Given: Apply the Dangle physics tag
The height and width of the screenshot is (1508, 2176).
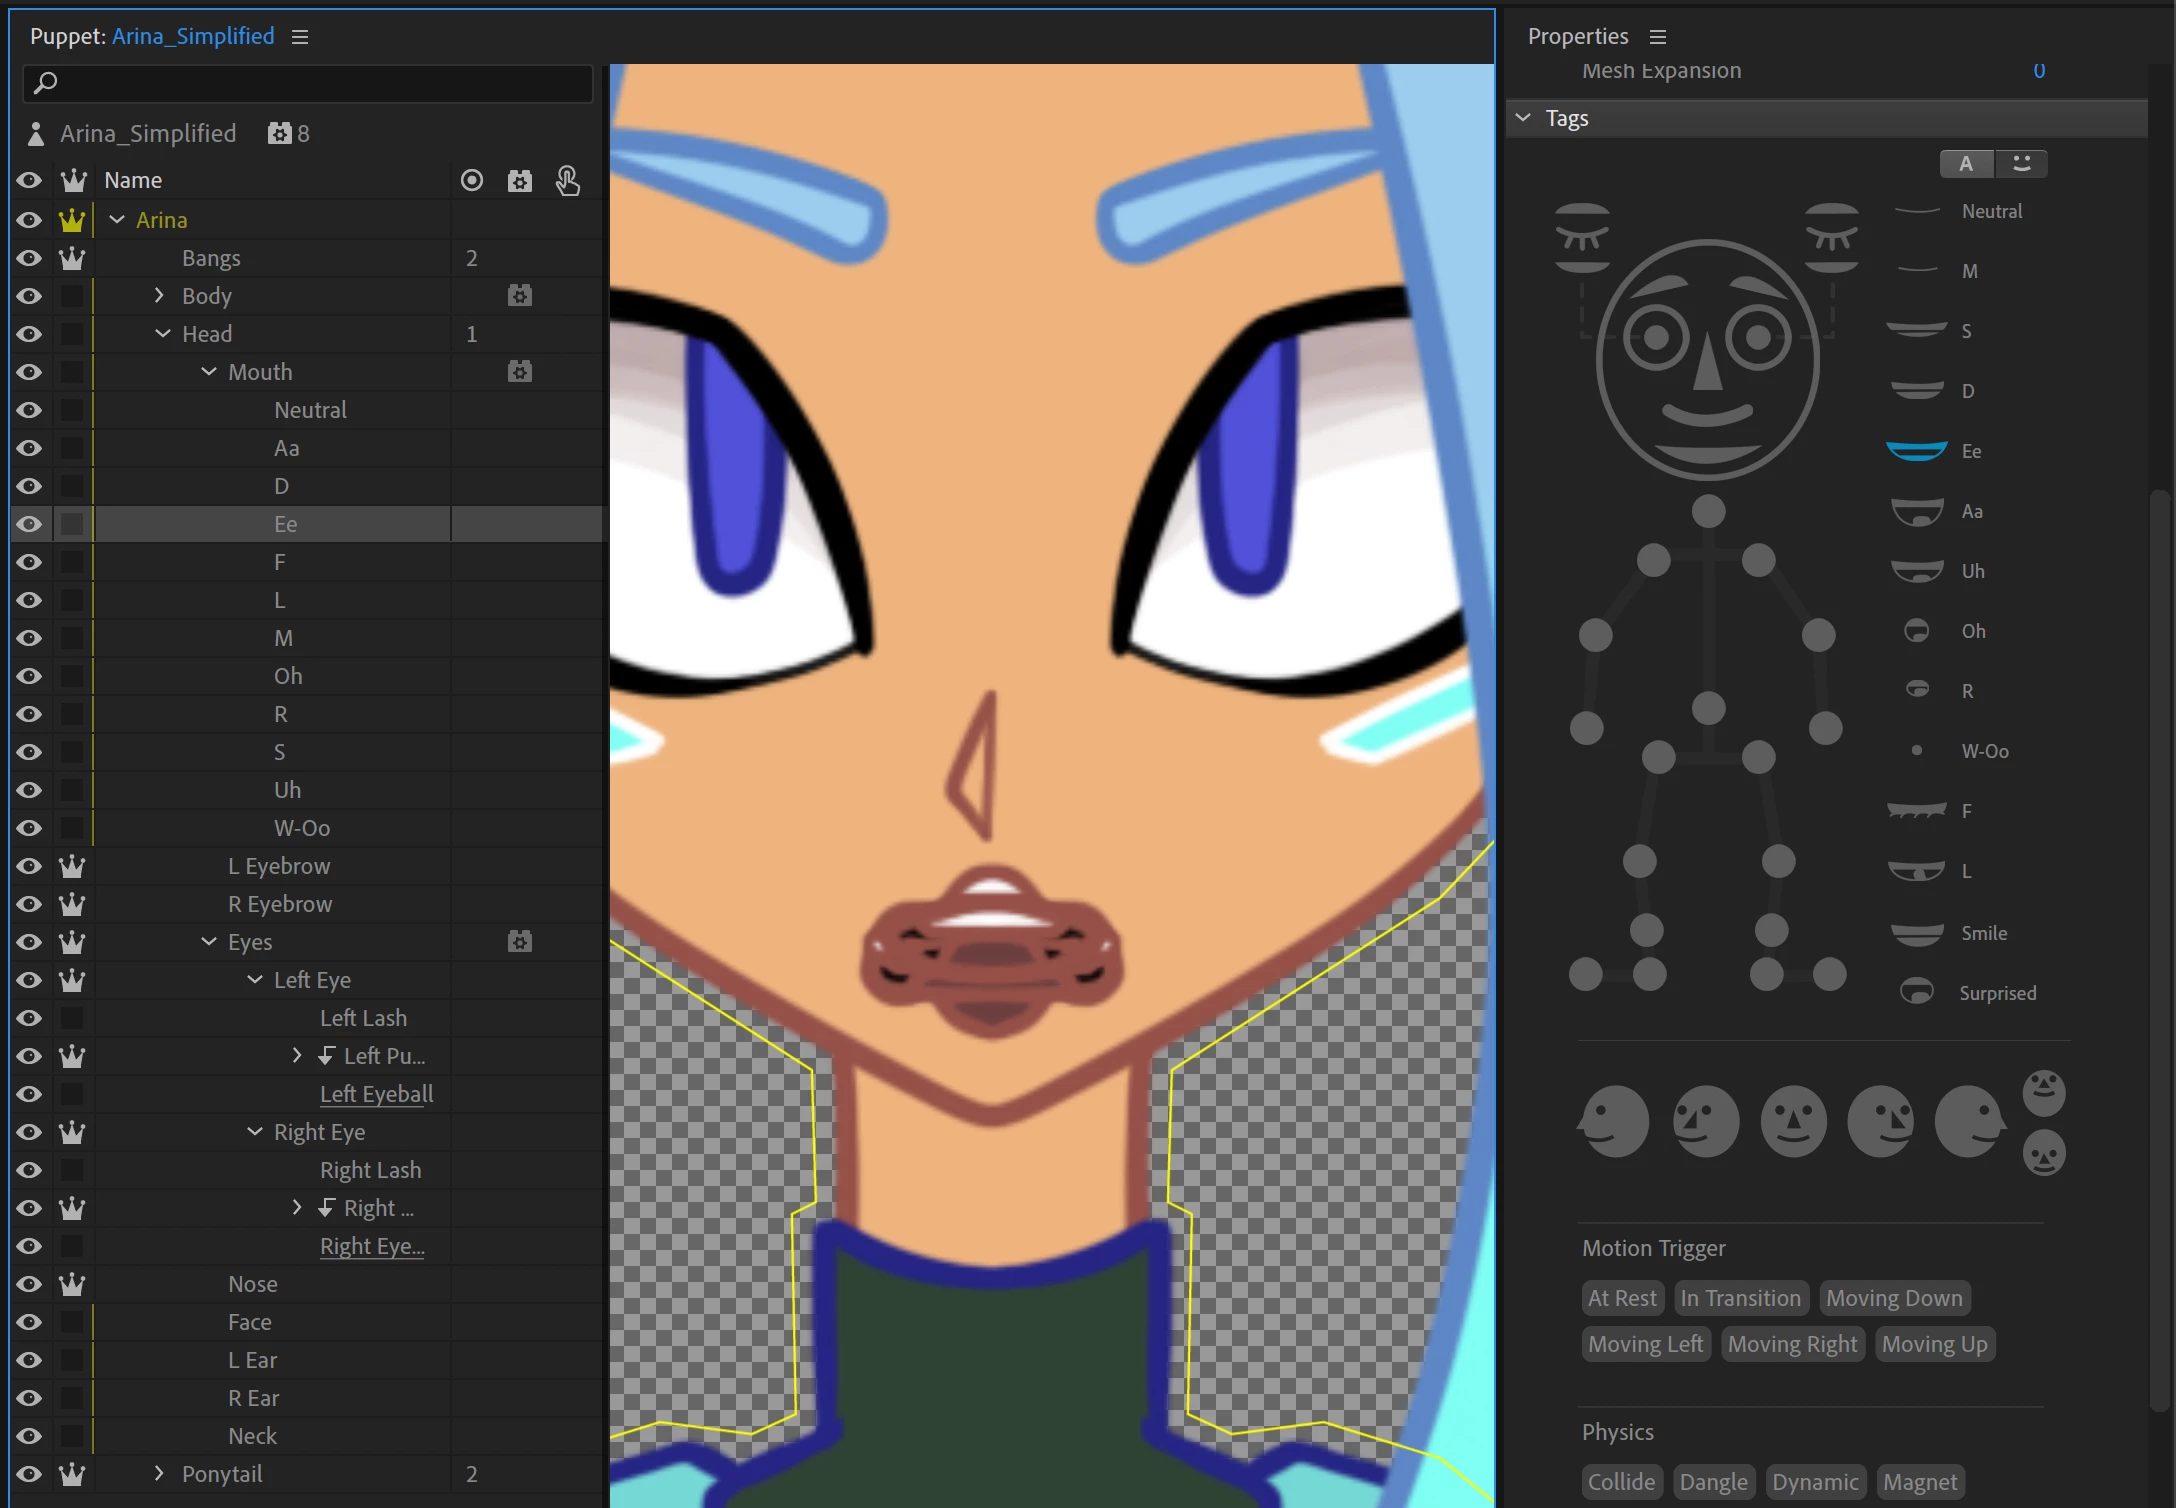Looking at the screenshot, I should click(x=1713, y=1482).
